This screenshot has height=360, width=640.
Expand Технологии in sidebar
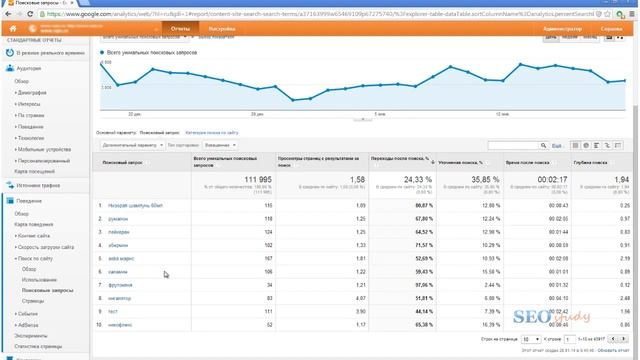pos(30,138)
